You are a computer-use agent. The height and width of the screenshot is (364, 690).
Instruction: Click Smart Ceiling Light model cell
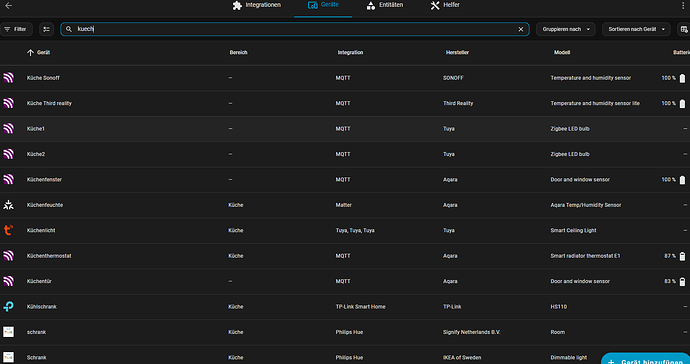coord(573,230)
